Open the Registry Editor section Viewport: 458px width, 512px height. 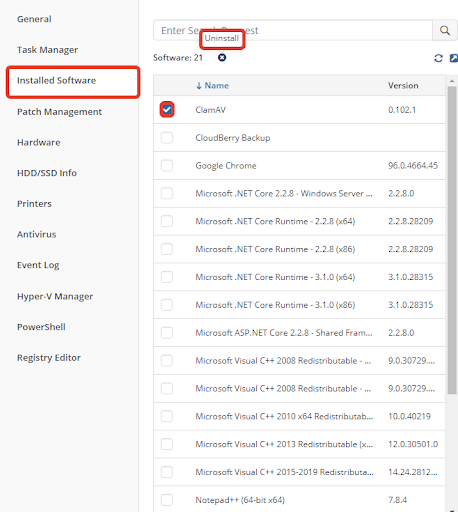(x=49, y=358)
